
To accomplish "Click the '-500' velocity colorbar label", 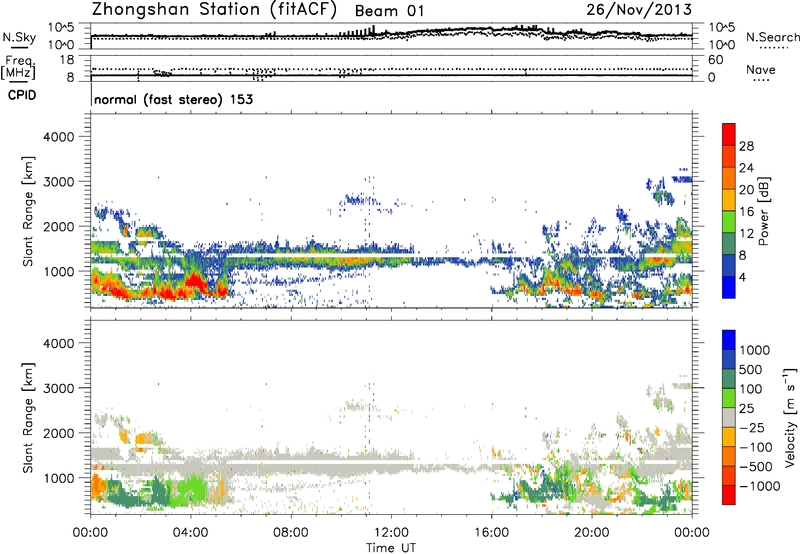I will click(x=756, y=467).
